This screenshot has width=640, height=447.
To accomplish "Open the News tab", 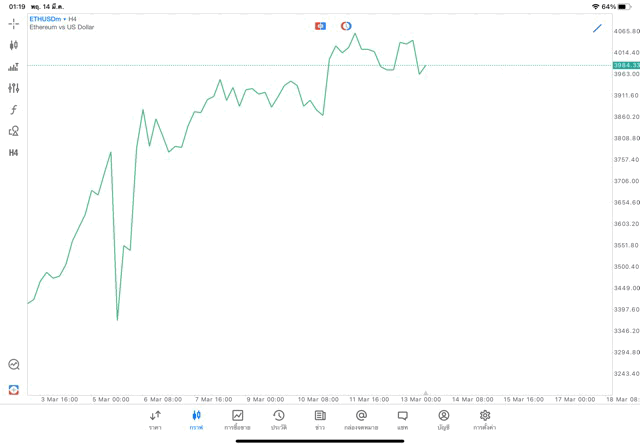I will pyautogui.click(x=320, y=419).
